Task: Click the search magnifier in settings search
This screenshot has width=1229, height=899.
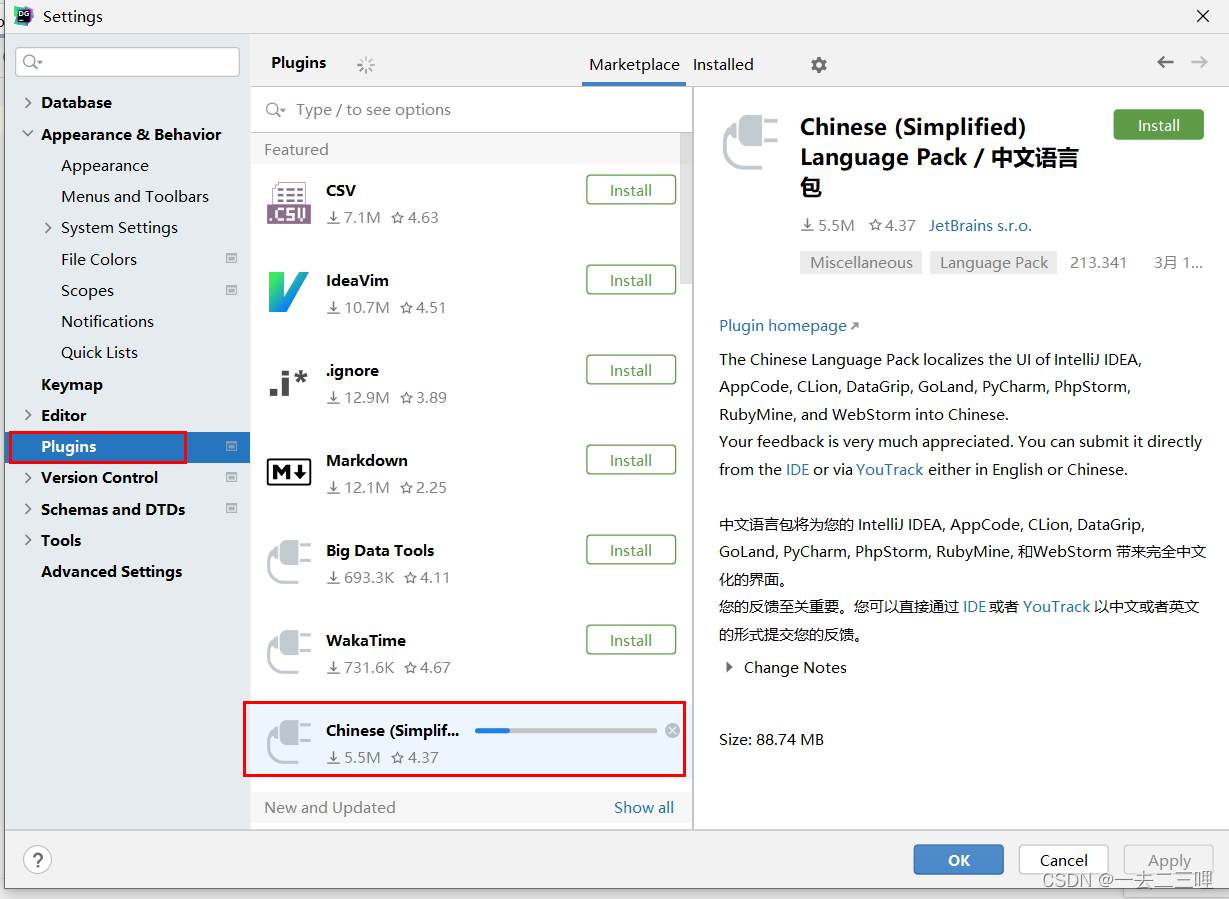Action: (31, 62)
